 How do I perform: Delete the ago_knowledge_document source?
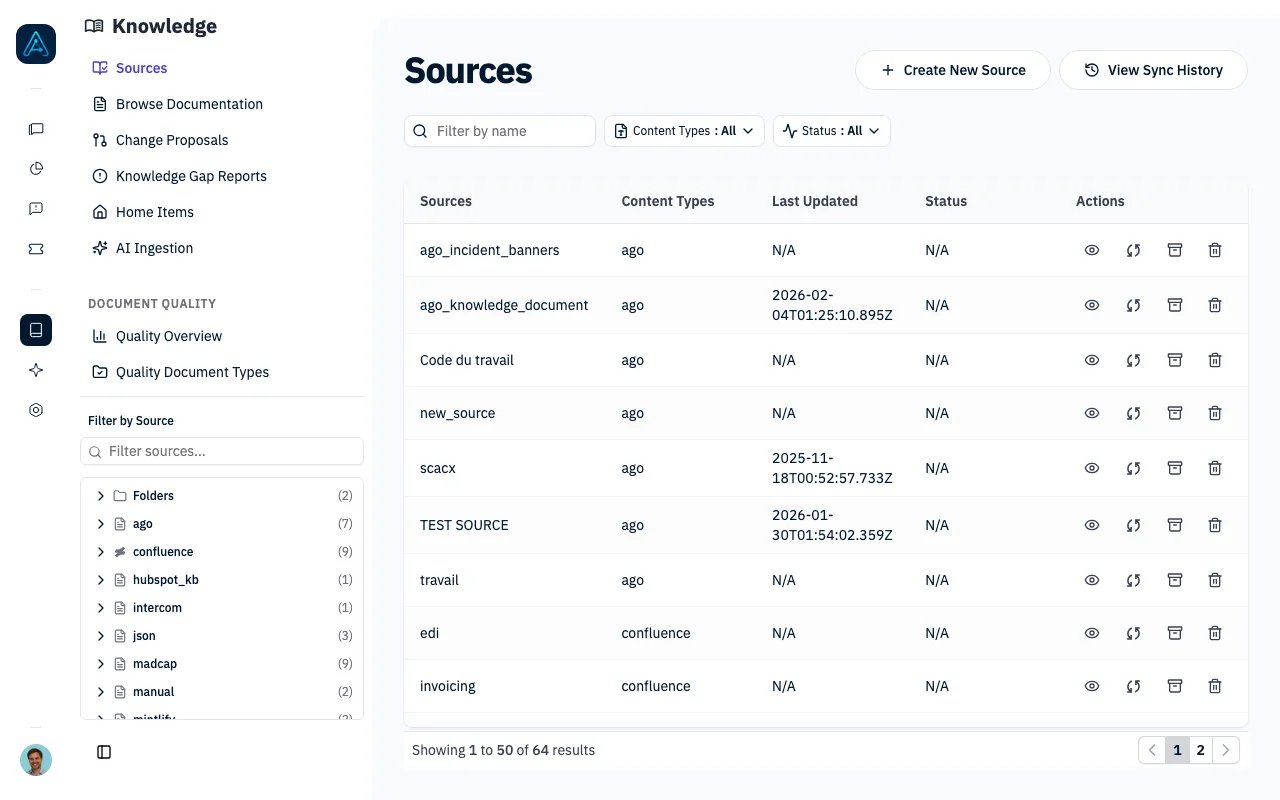(x=1215, y=305)
